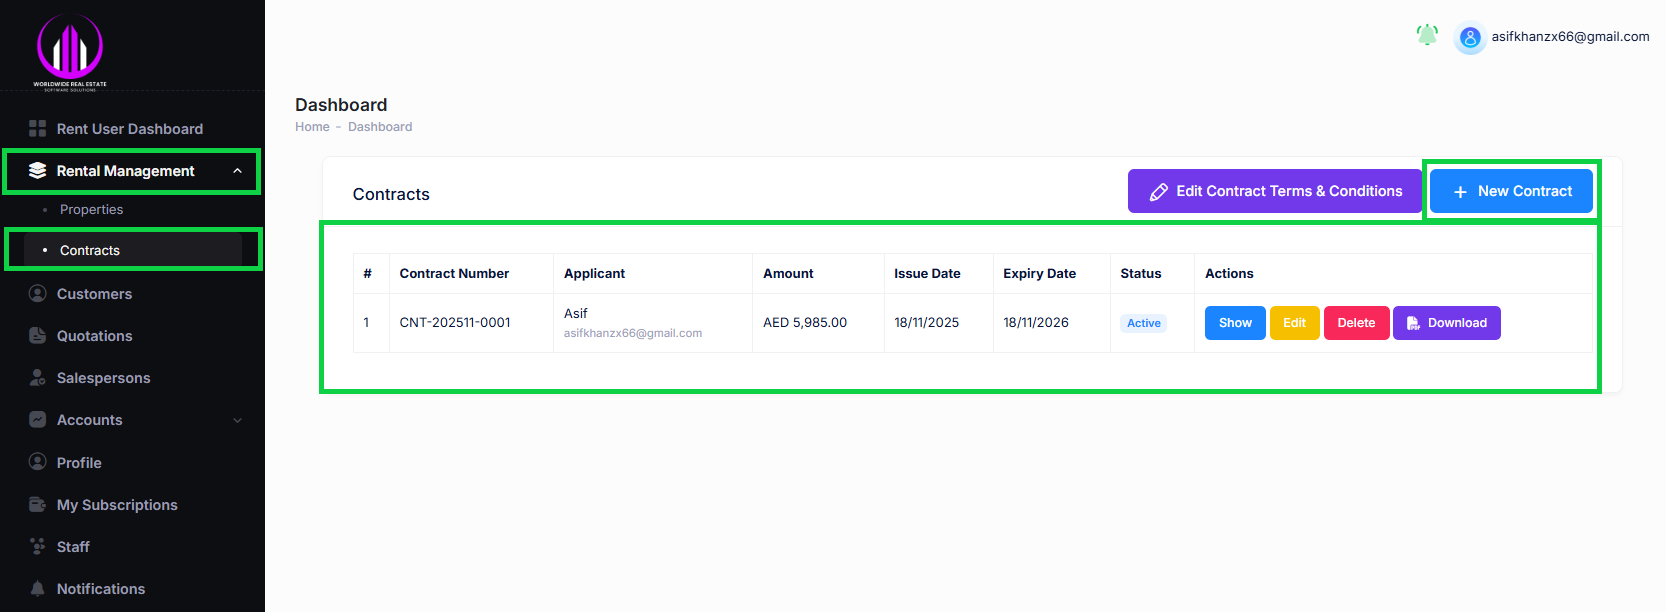
Task: Select the Rent User Dashboard grid icon
Action: coord(37,128)
